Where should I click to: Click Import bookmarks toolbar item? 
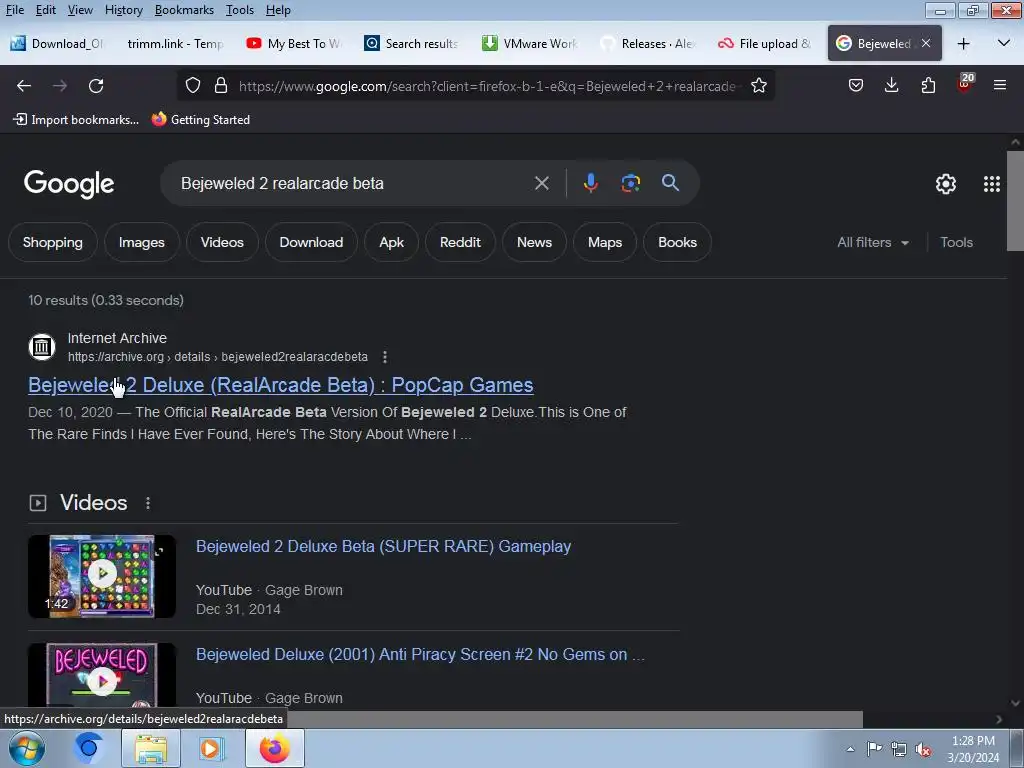pyautogui.click(x=76, y=120)
